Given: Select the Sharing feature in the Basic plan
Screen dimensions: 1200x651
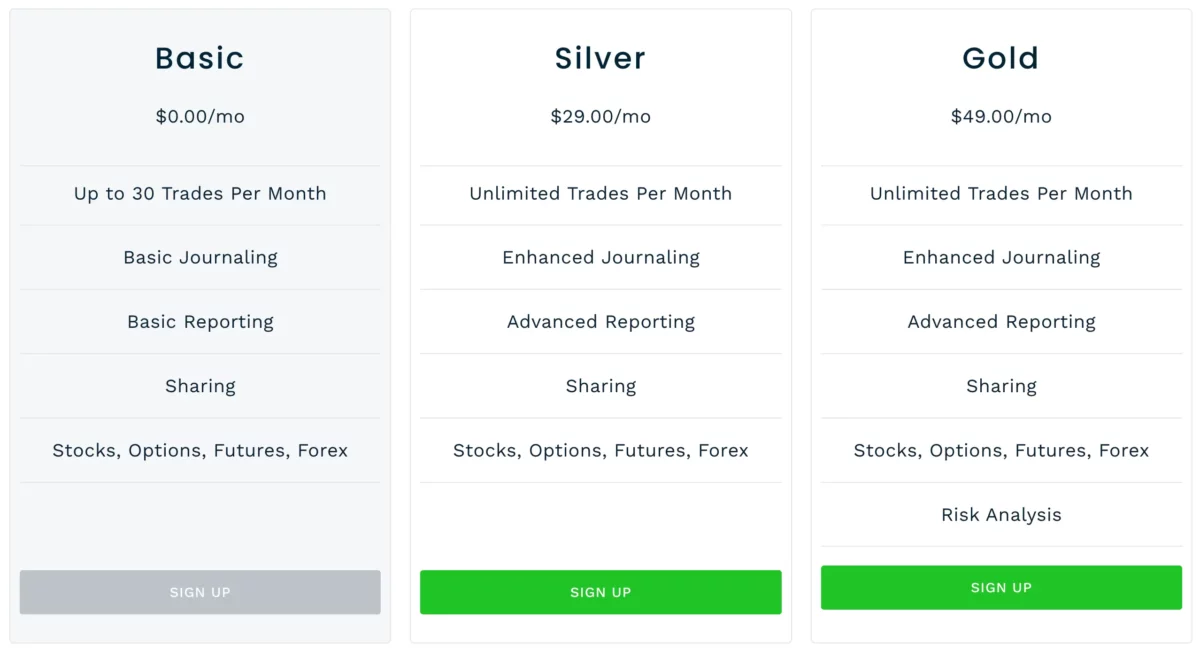Looking at the screenshot, I should 200,386.
